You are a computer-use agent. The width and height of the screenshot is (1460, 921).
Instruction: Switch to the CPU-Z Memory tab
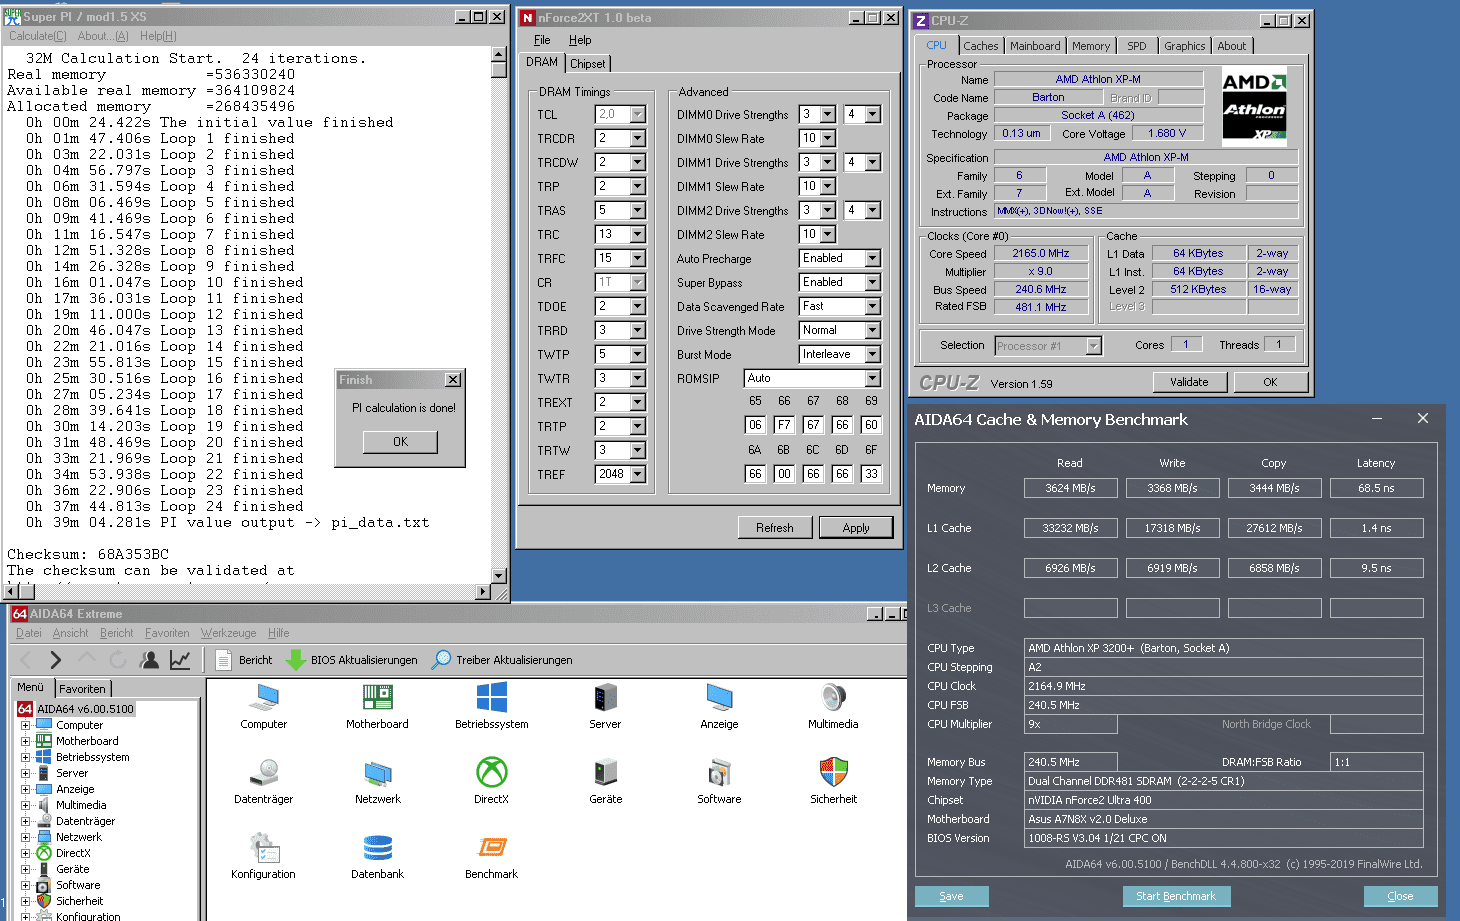[1091, 46]
